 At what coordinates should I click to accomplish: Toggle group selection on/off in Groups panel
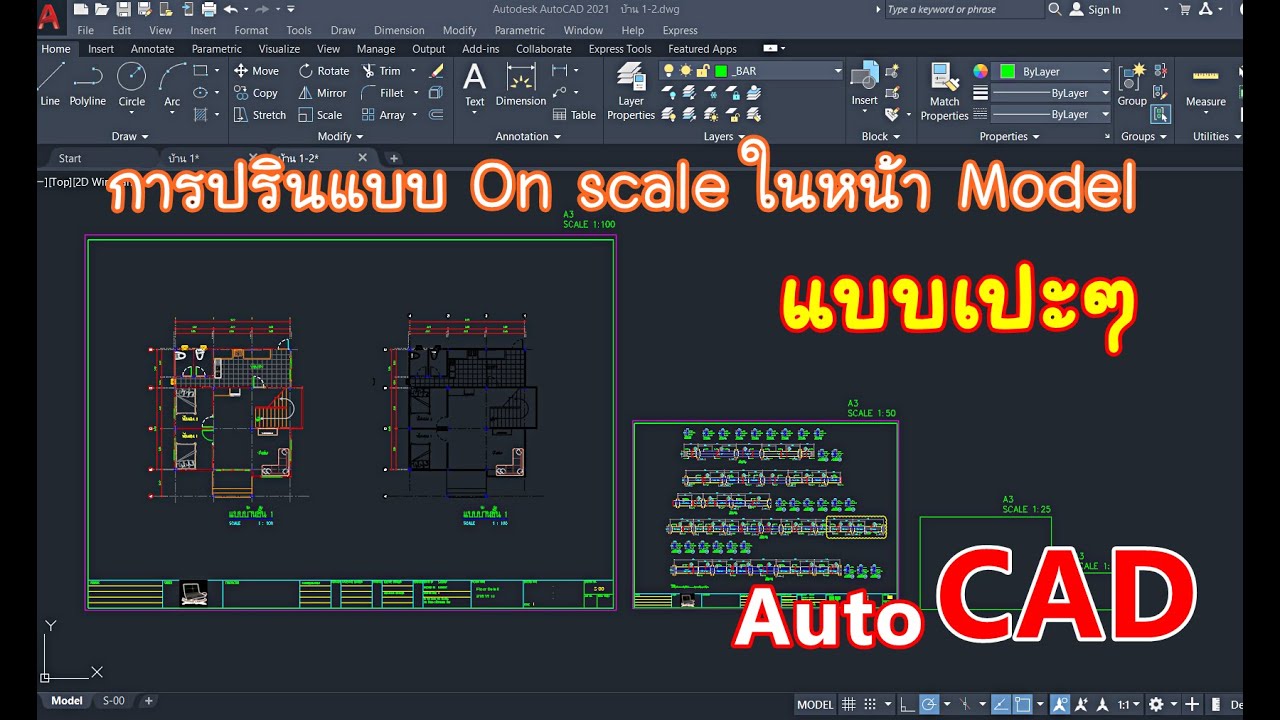tap(1160, 114)
